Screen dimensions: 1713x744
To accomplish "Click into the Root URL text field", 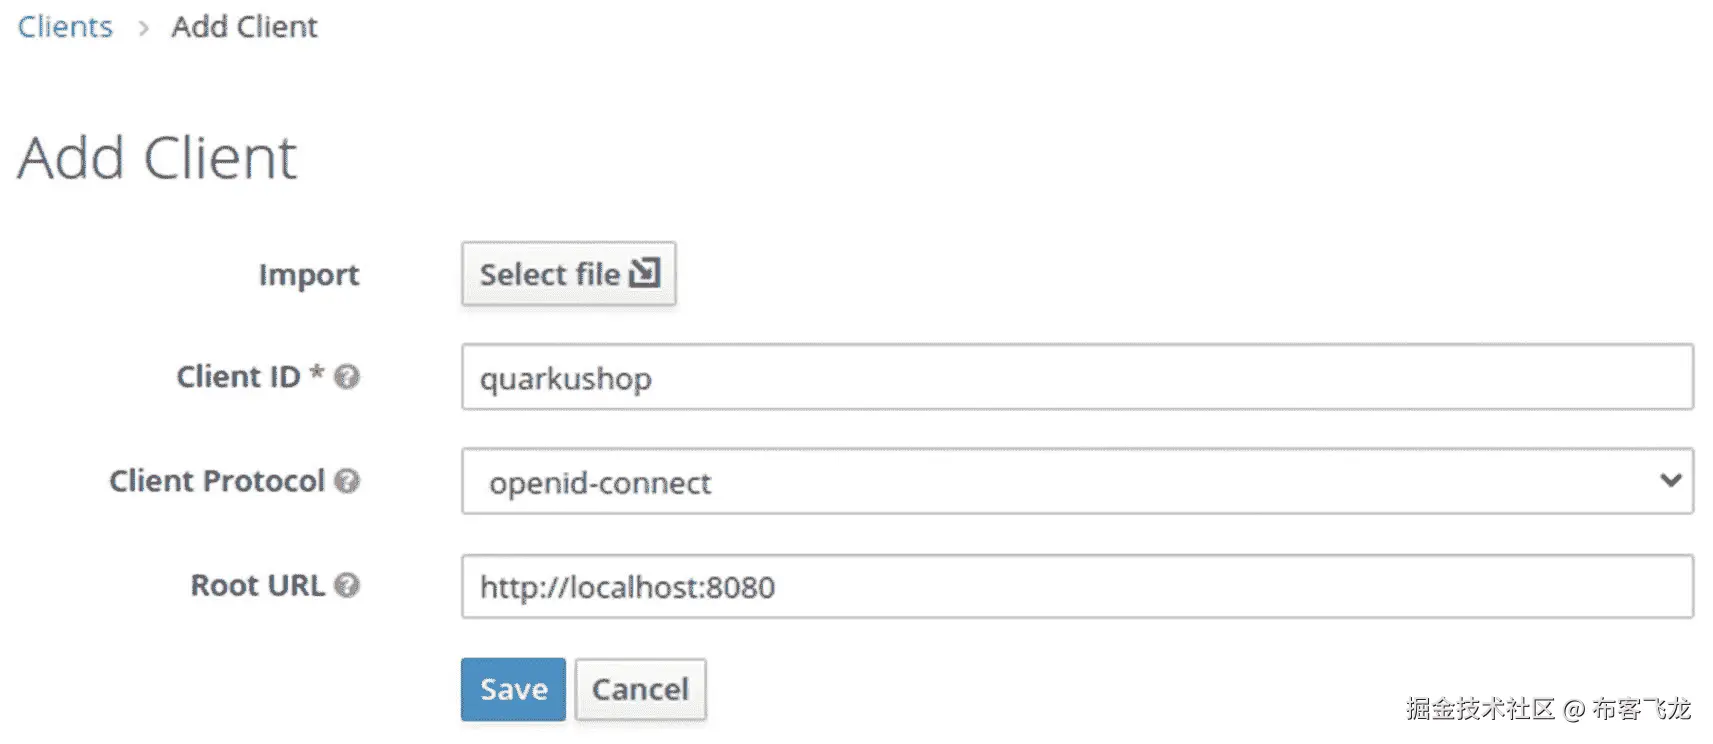I will pos(1076,586).
